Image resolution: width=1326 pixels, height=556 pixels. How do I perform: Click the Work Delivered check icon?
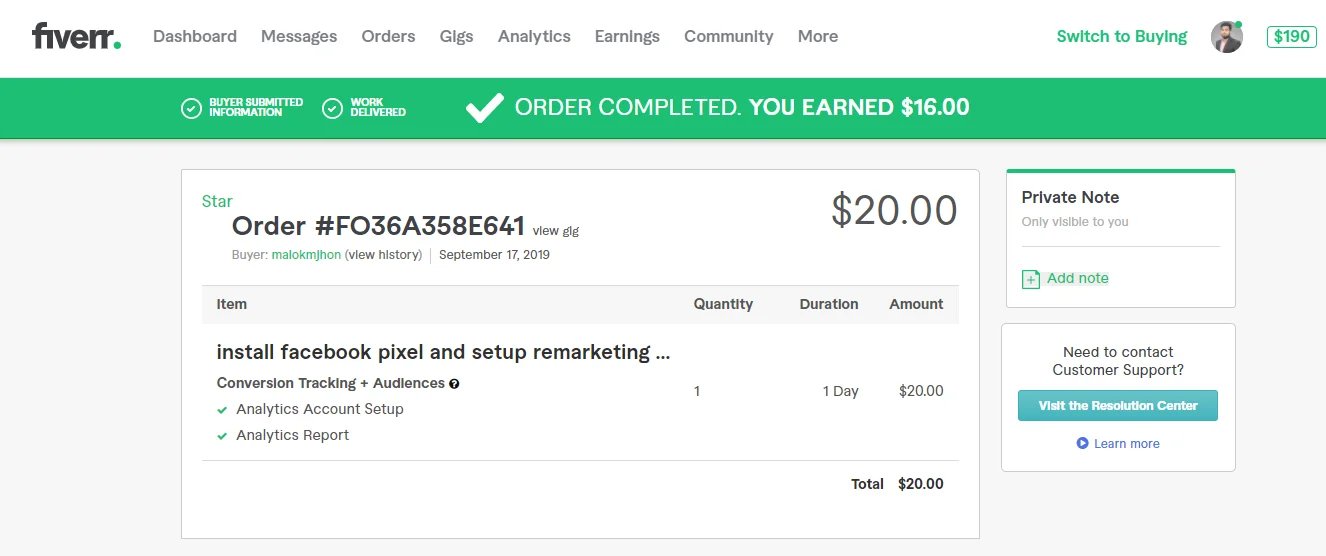click(333, 108)
